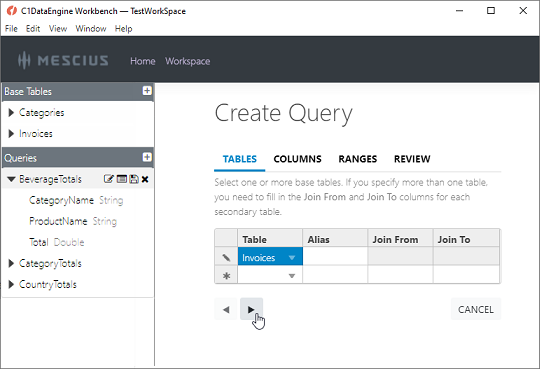Open the empty new-row table dropdown
Screen dimensions: 540x369
[292, 276]
